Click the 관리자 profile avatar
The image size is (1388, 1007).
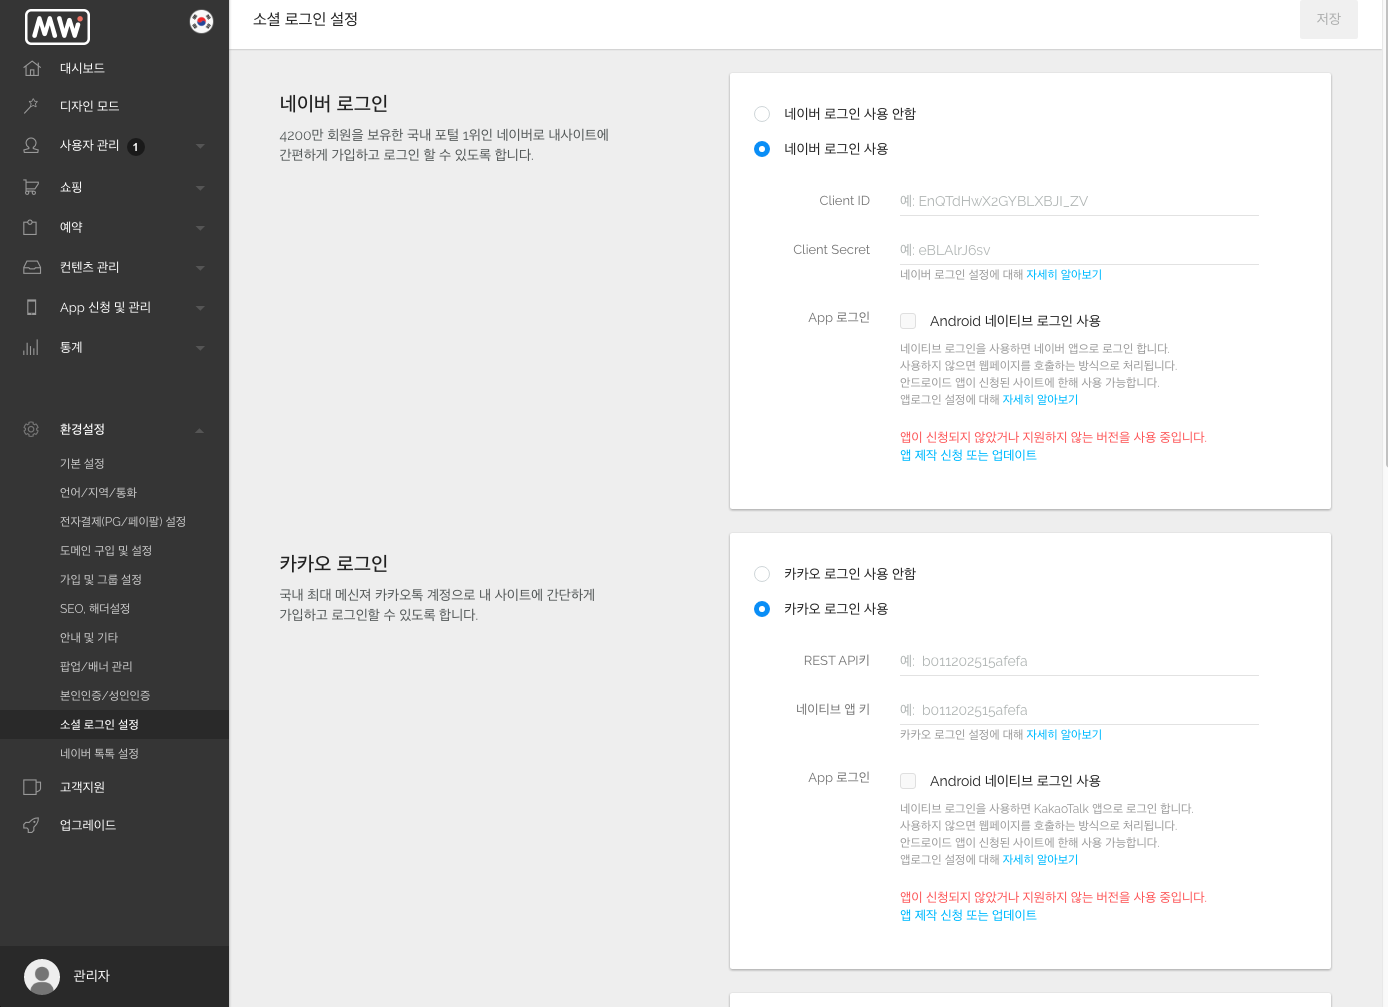pyautogui.click(x=42, y=977)
